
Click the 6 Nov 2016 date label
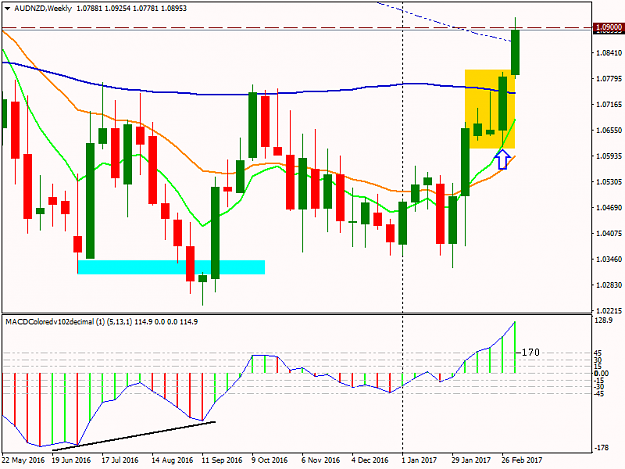(x=320, y=460)
